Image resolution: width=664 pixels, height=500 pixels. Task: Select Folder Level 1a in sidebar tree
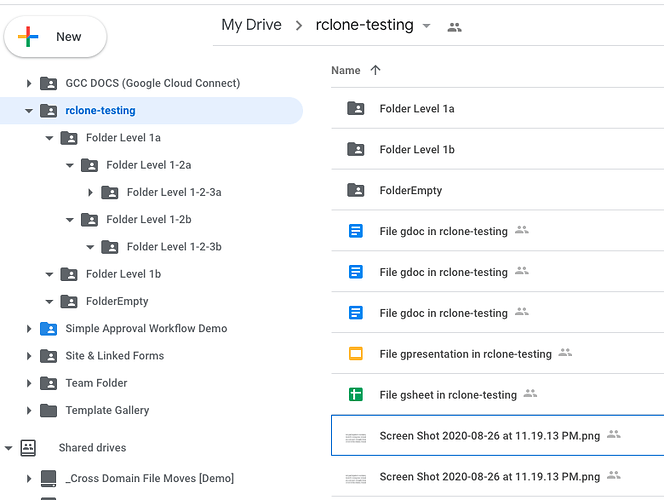click(123, 138)
